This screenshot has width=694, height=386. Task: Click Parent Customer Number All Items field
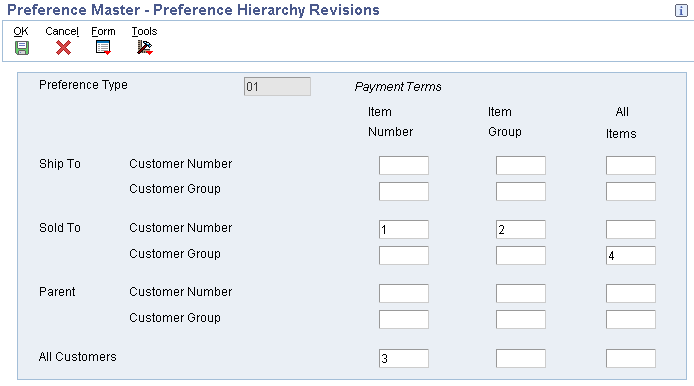631,293
